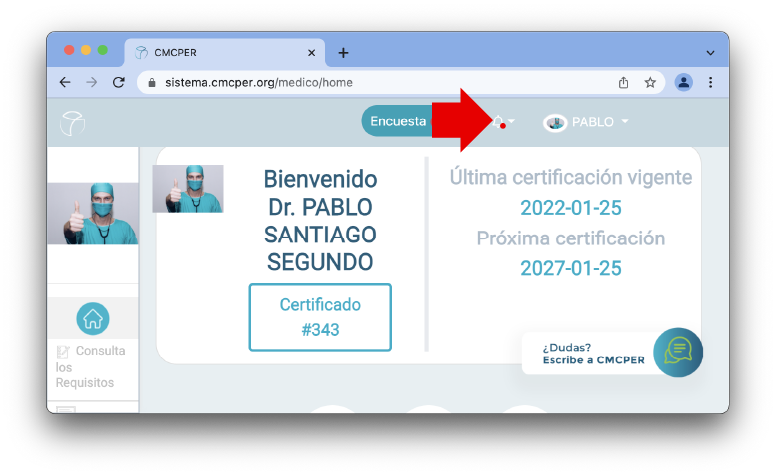Viewport: 777px width, 476px height.
Task: Click the doctor photo in welcome card
Action: coord(188,189)
